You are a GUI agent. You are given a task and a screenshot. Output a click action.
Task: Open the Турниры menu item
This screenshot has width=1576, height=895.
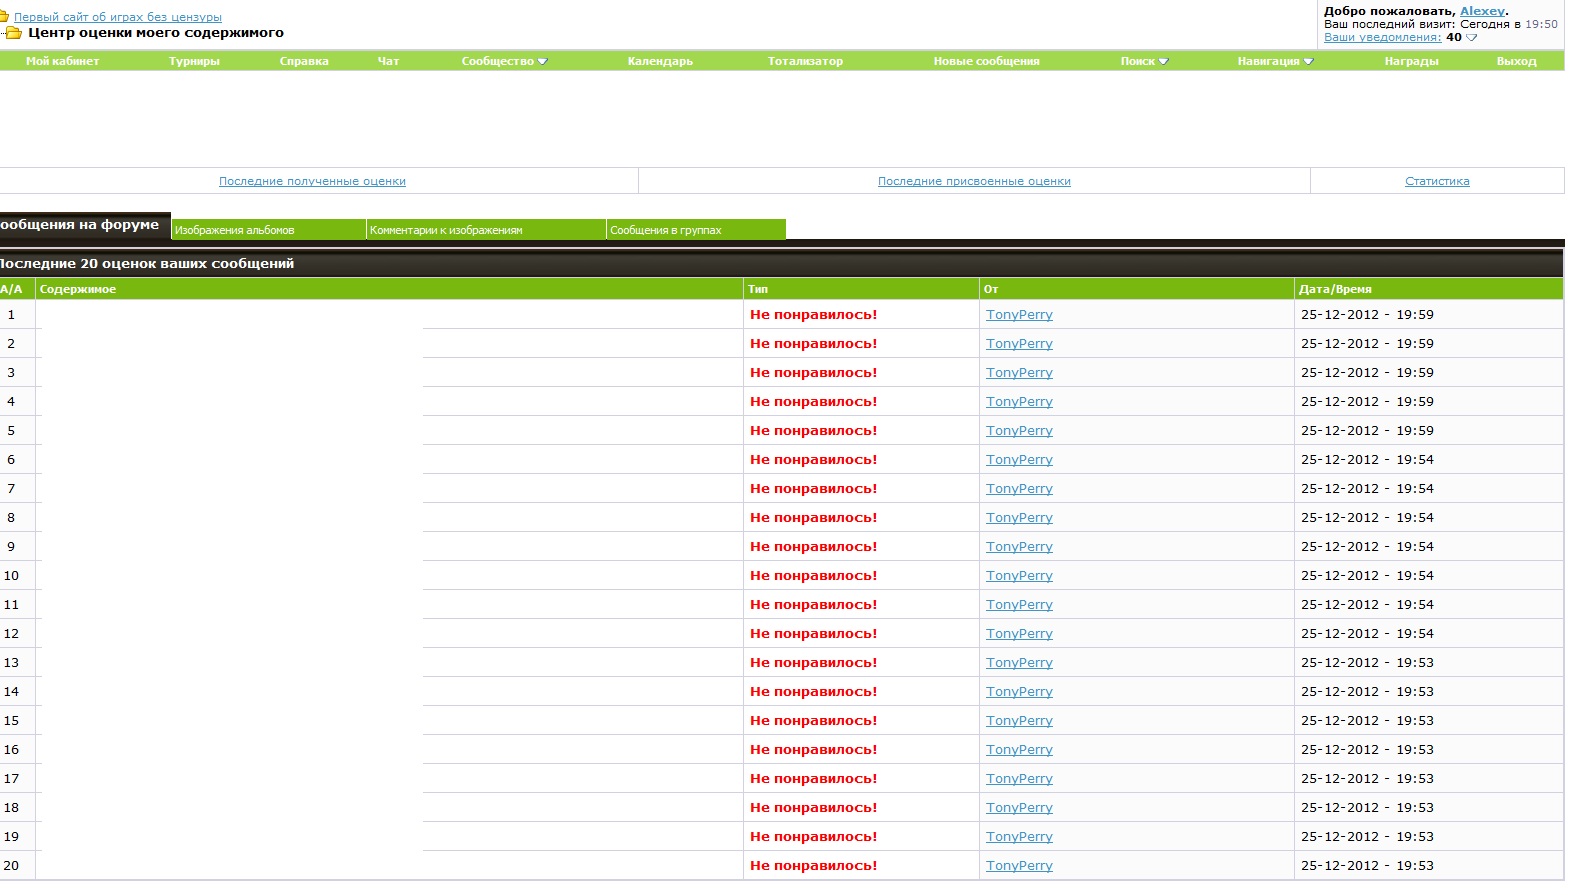pos(194,62)
